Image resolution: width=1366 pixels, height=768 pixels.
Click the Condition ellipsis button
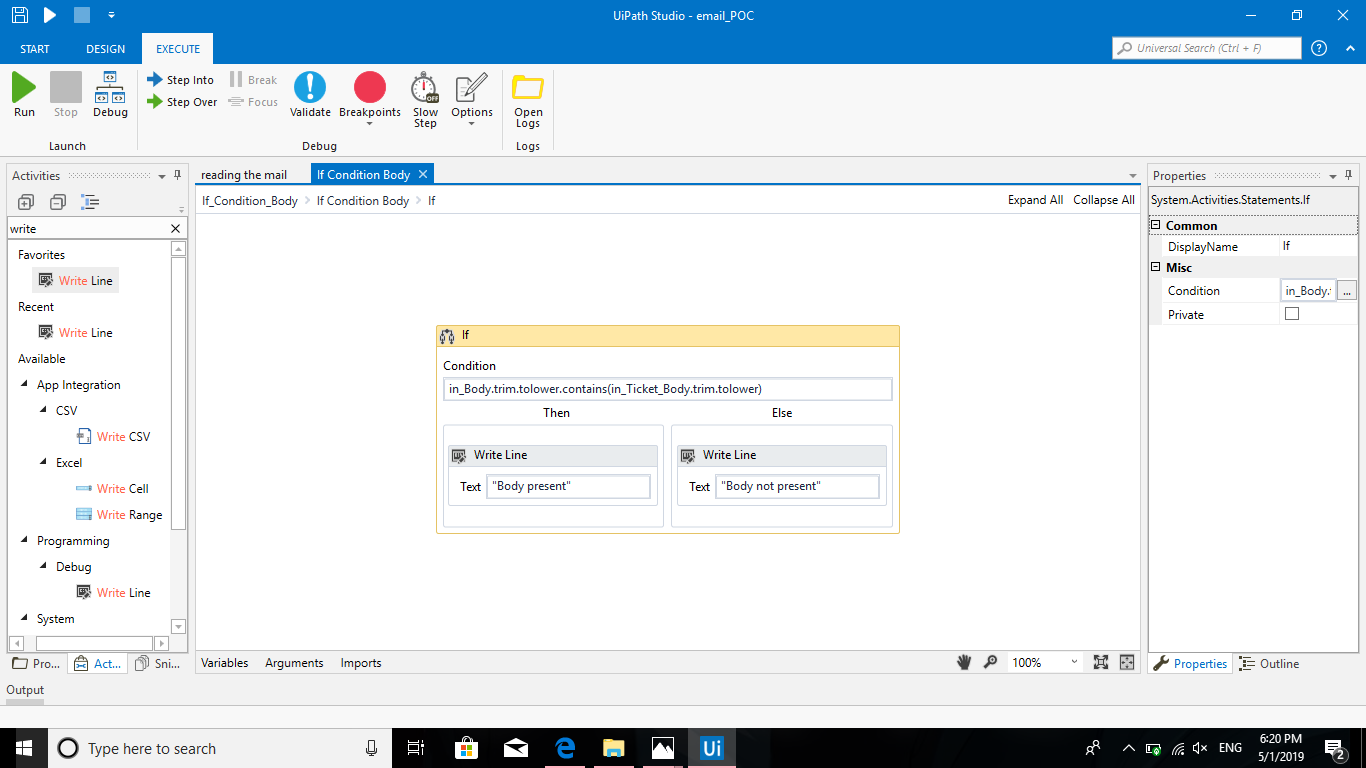point(1347,291)
